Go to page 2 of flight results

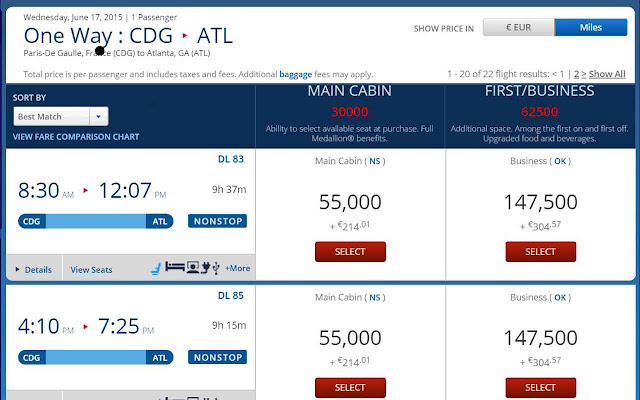(x=576, y=74)
